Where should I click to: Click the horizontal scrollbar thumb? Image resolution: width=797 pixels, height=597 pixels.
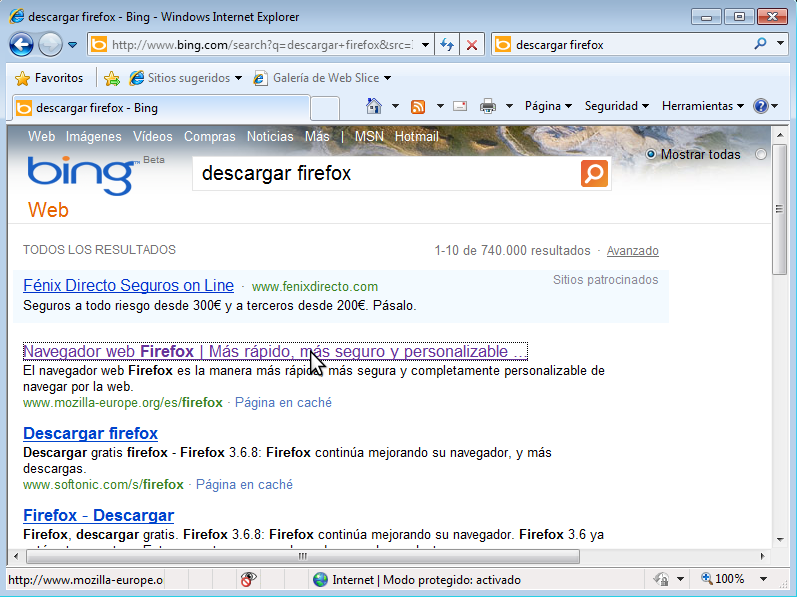point(302,556)
